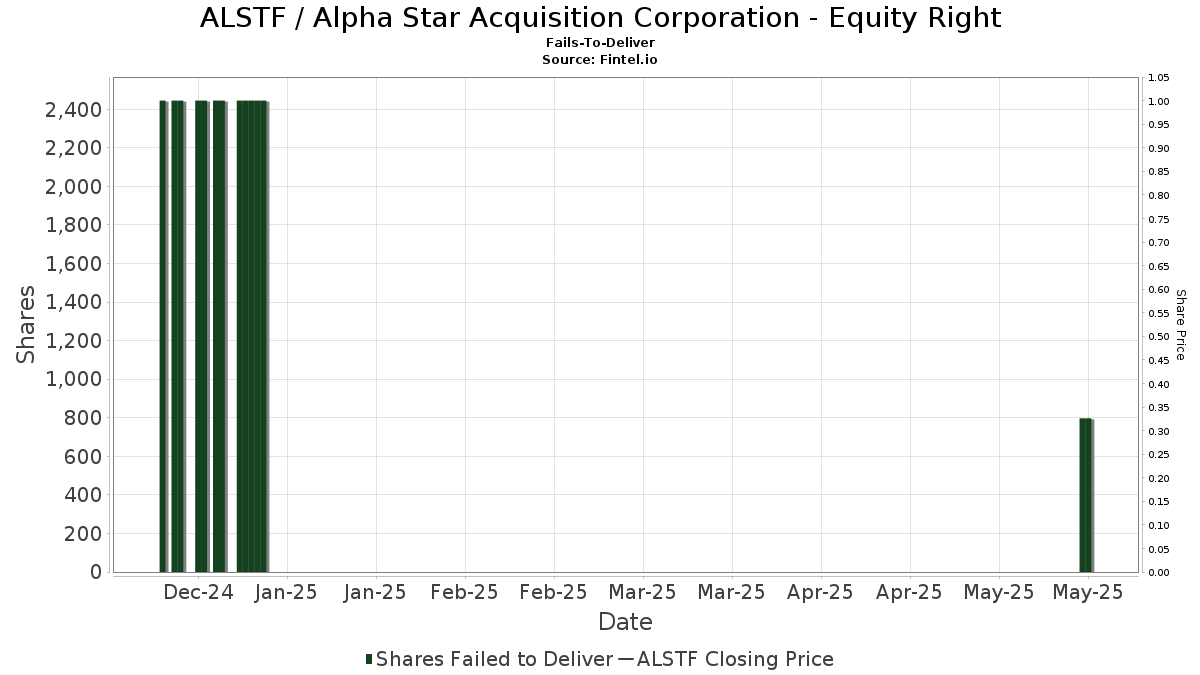Select the ALSTF Closing Price legend label

[735, 659]
